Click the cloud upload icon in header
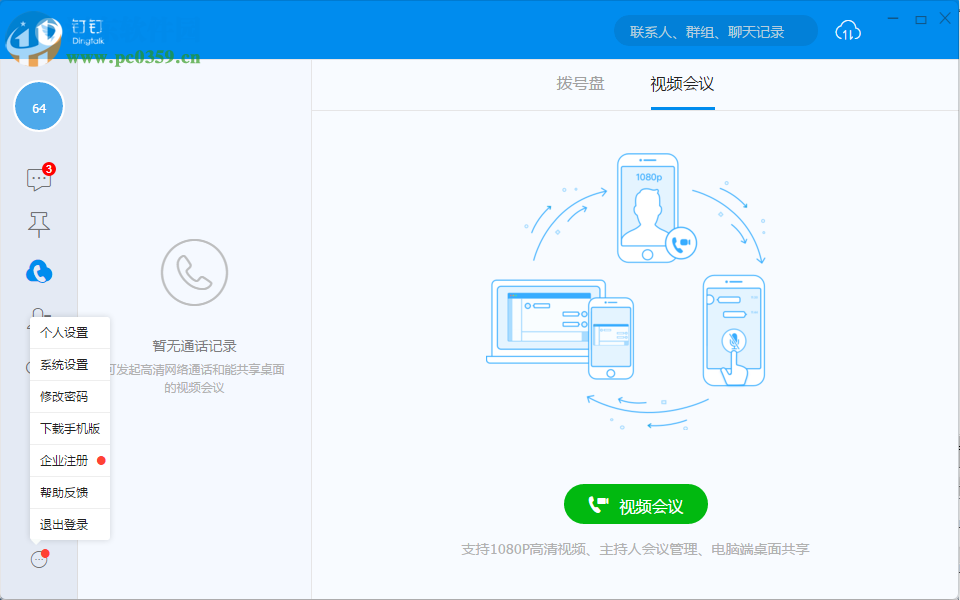960x600 pixels. (848, 31)
